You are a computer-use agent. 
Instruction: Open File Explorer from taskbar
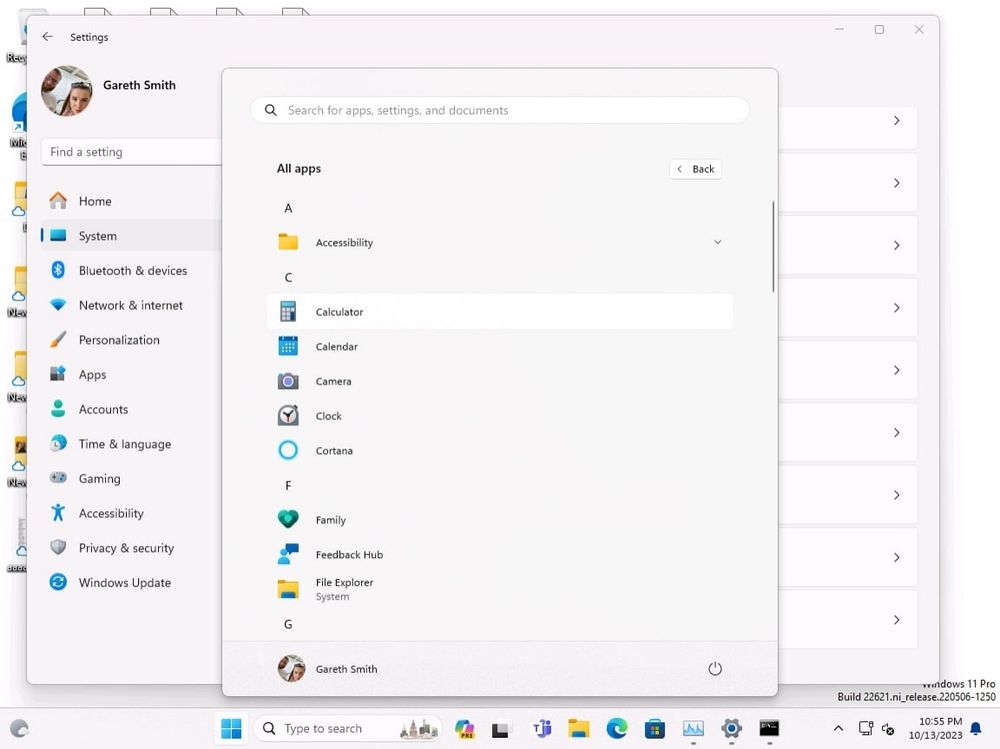coord(578,728)
